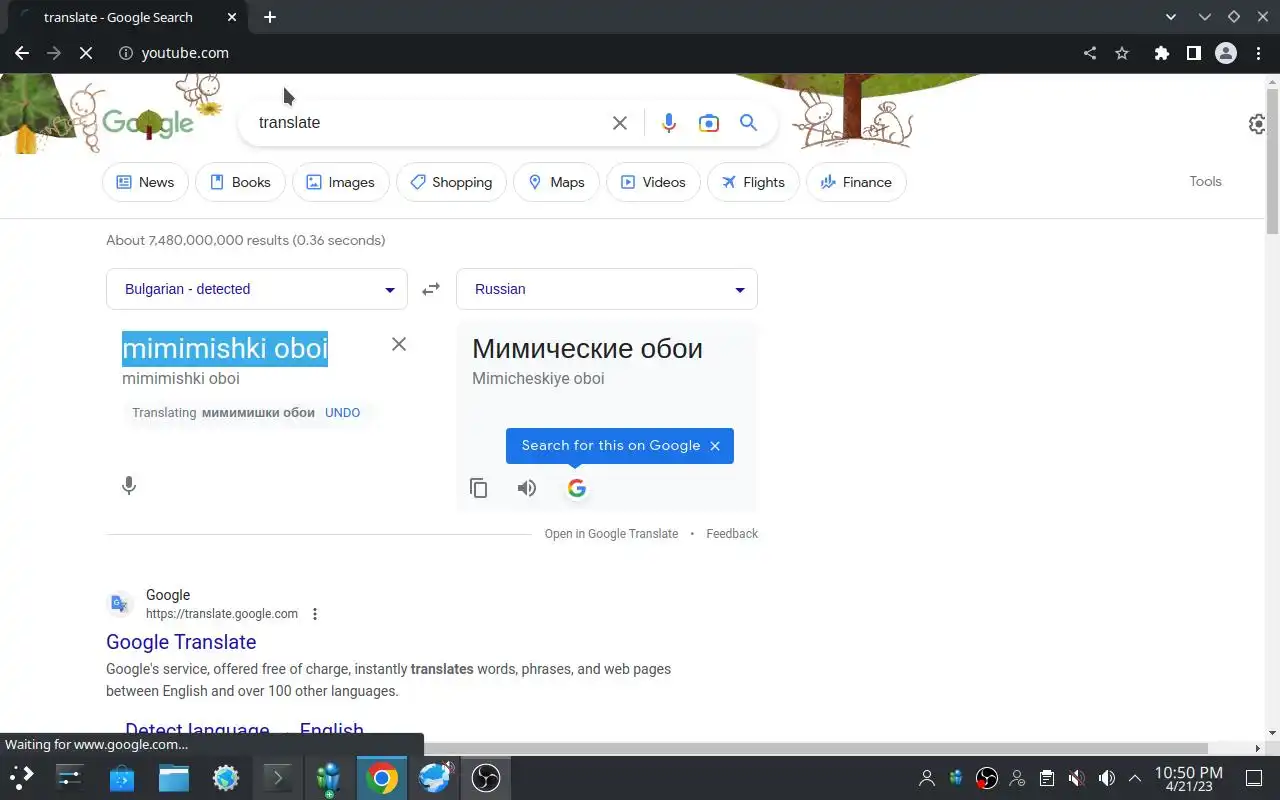Show desktop button on taskbar
The height and width of the screenshot is (800, 1280).
click(x=1254, y=778)
